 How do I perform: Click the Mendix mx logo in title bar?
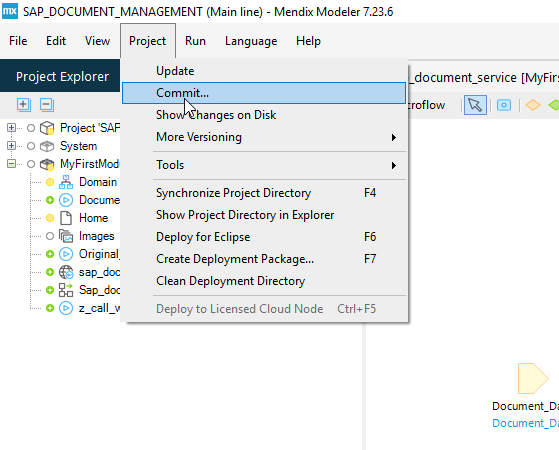click(10, 11)
